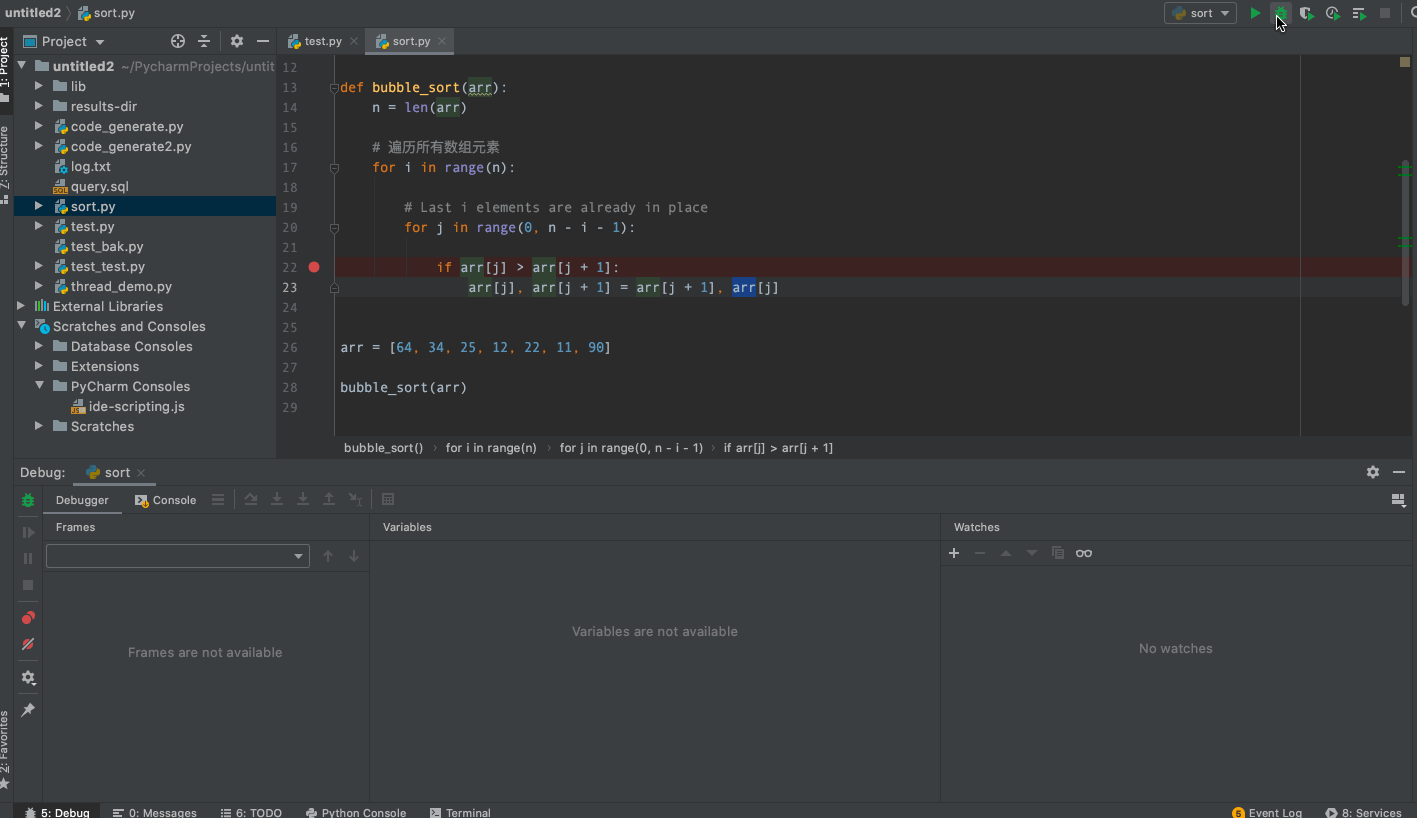Expand External Libraries node
This screenshot has height=818, width=1417.
click(x=21, y=306)
